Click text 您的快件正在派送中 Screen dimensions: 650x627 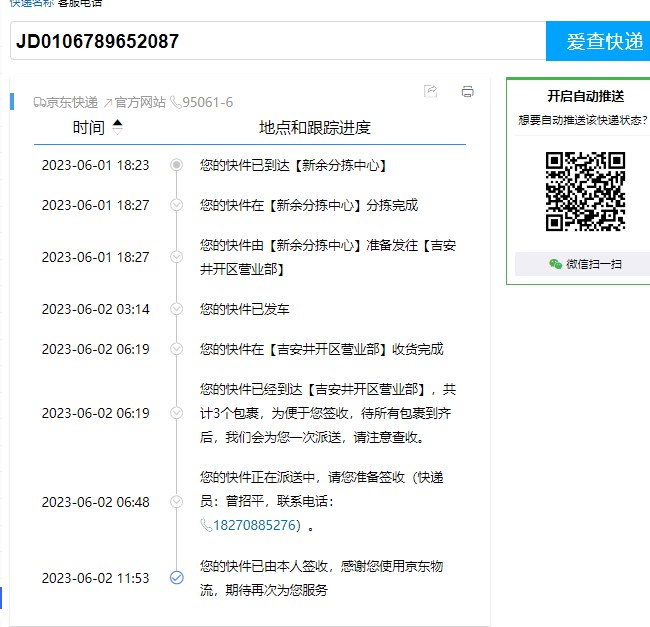point(257,477)
